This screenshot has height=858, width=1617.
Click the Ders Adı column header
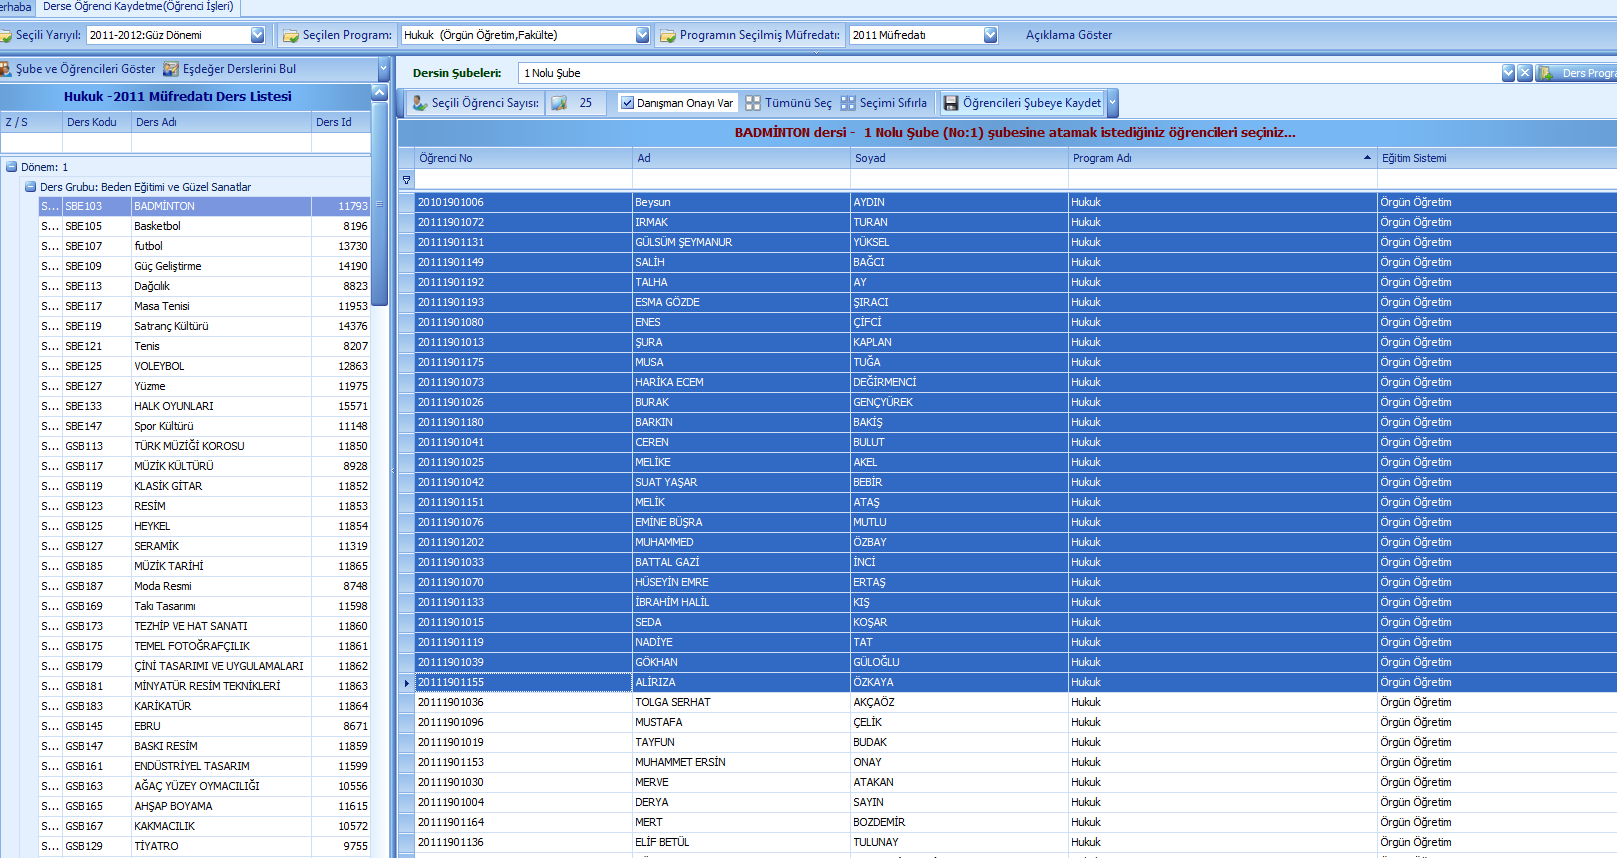tap(221, 122)
